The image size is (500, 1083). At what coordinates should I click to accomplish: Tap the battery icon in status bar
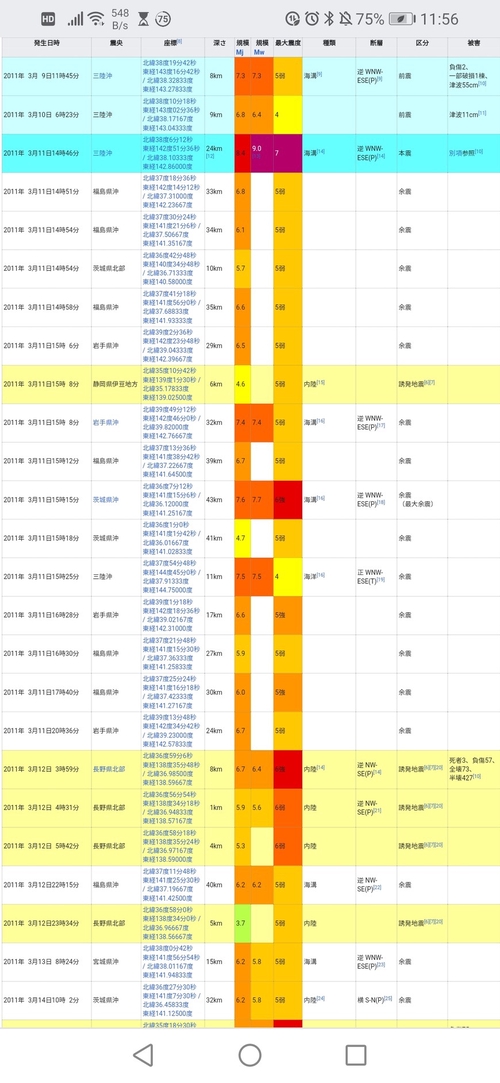click(402, 19)
